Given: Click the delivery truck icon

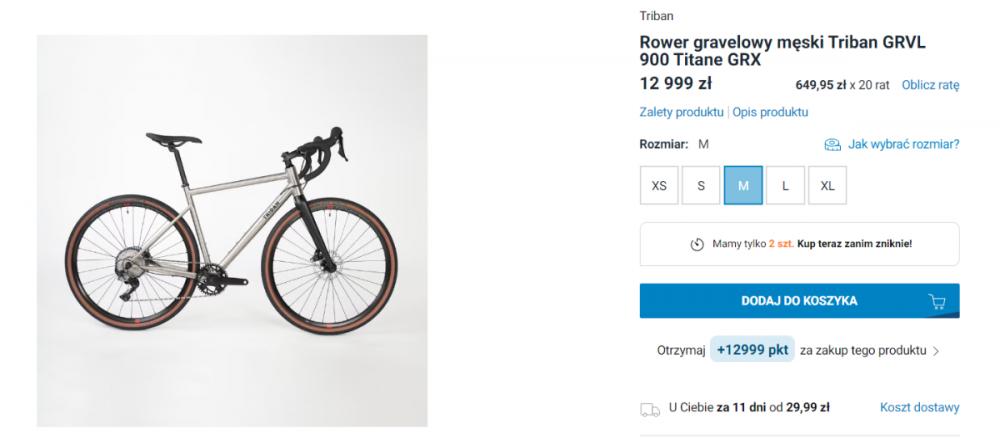Looking at the screenshot, I should point(650,409).
